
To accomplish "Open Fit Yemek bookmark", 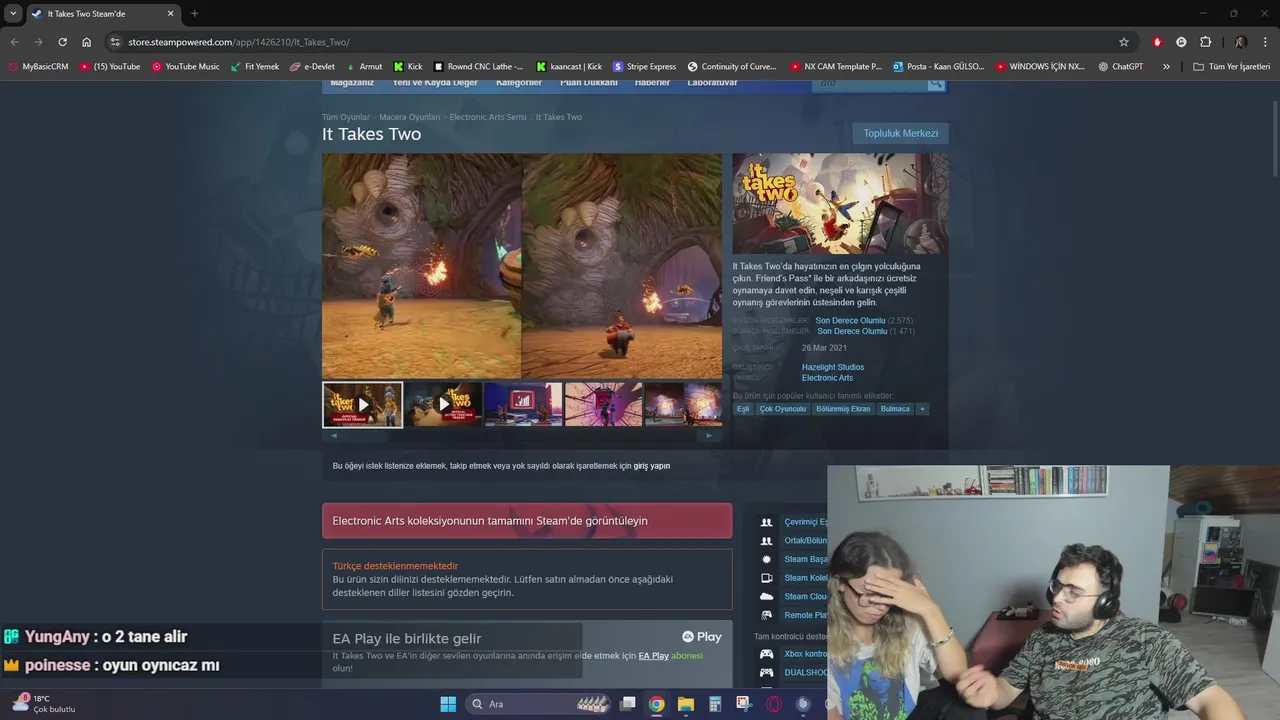I will 255,67.
